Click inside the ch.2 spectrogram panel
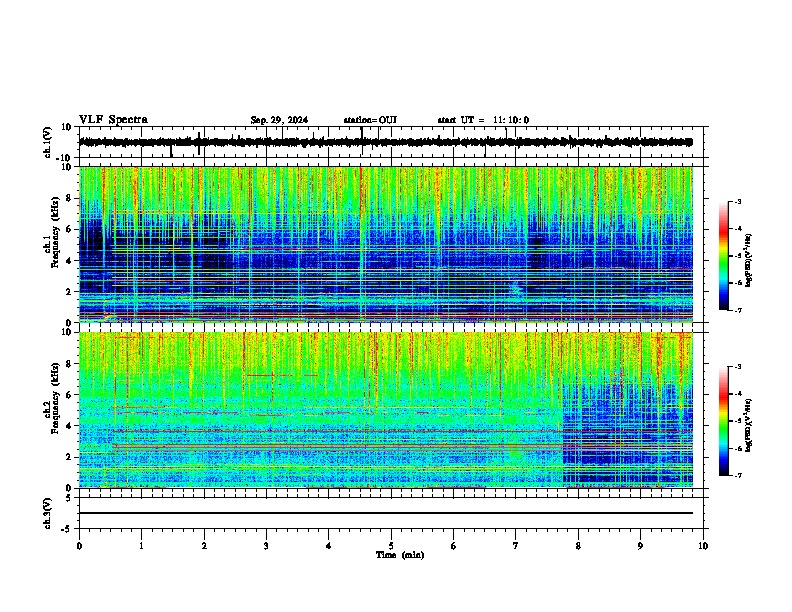The width and height of the screenshot is (792, 612). point(386,410)
